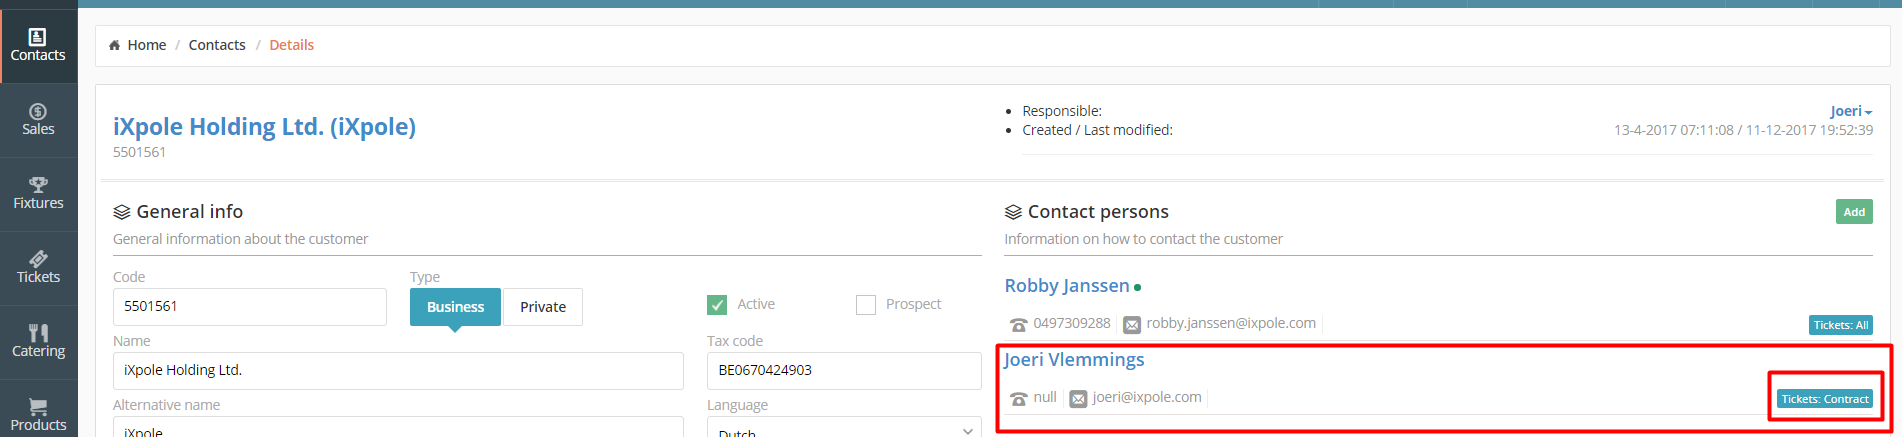The width and height of the screenshot is (1902, 437).
Task: Go to Home in breadcrumb
Action: [146, 45]
